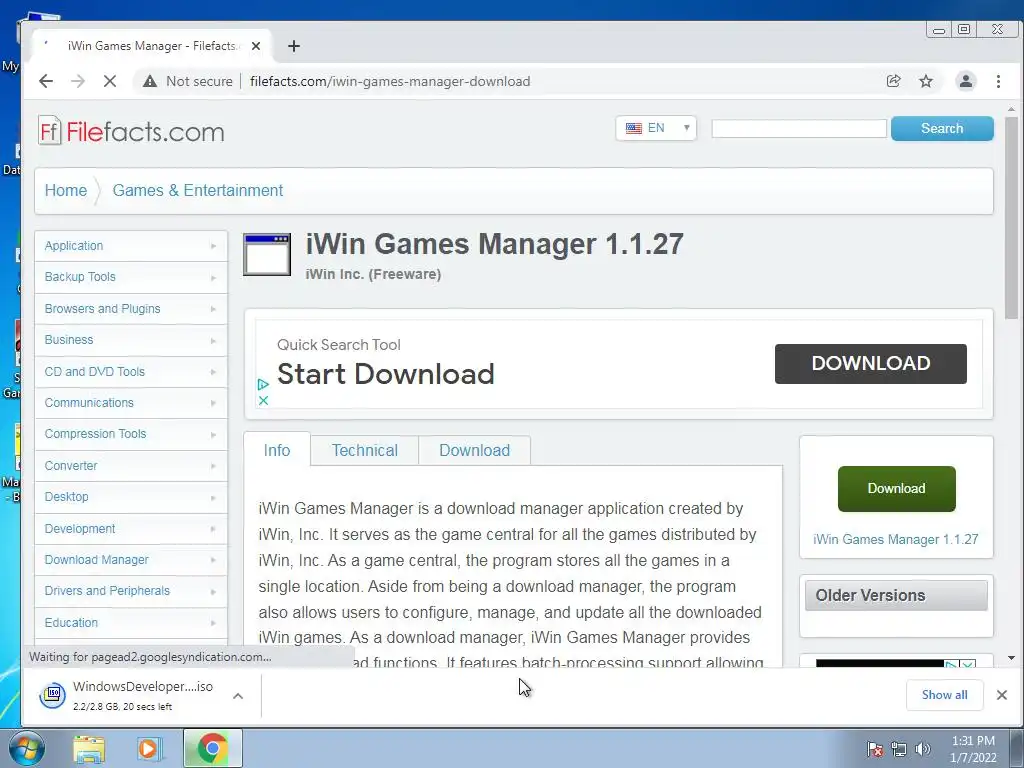Viewport: 1024px width, 768px height.
Task: Expand the Application category arrow
Action: [214, 246]
